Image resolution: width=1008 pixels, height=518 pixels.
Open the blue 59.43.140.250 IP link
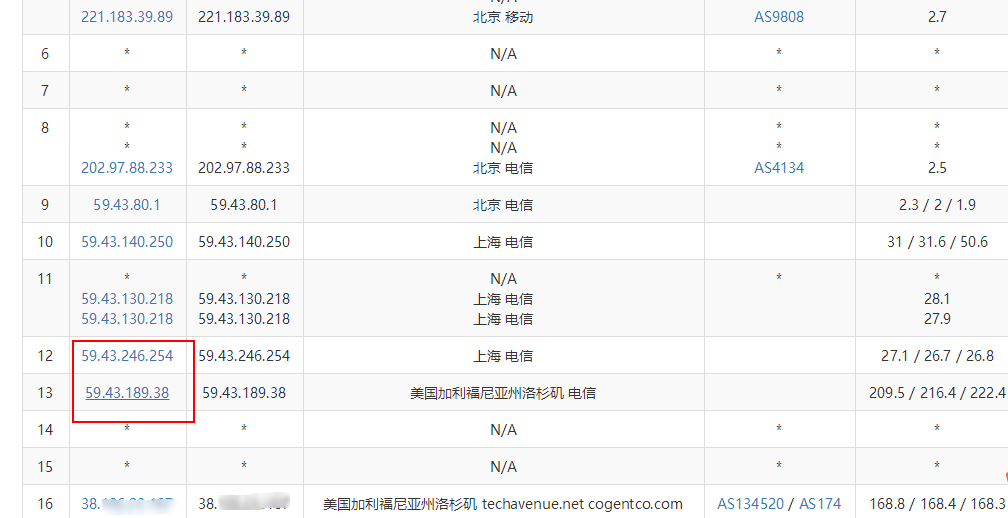127,242
